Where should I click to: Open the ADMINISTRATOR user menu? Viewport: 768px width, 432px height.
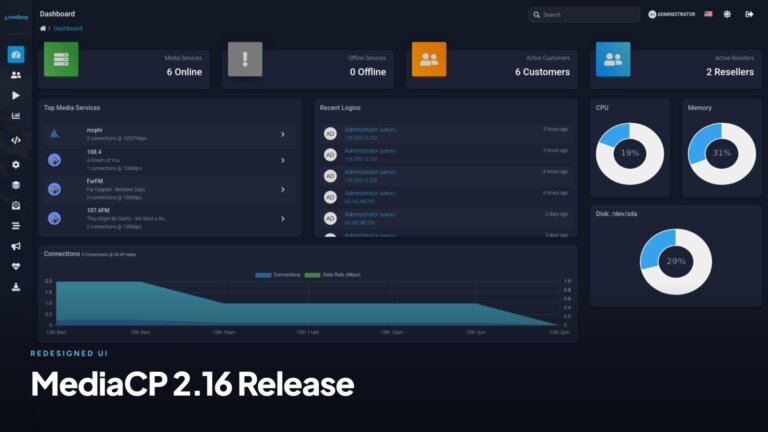672,15
